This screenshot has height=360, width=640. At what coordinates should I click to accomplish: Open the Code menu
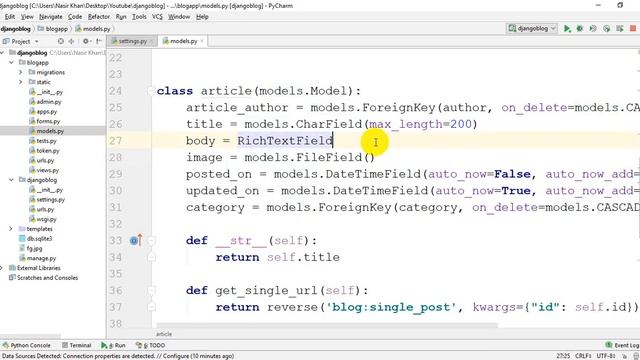(x=75, y=17)
